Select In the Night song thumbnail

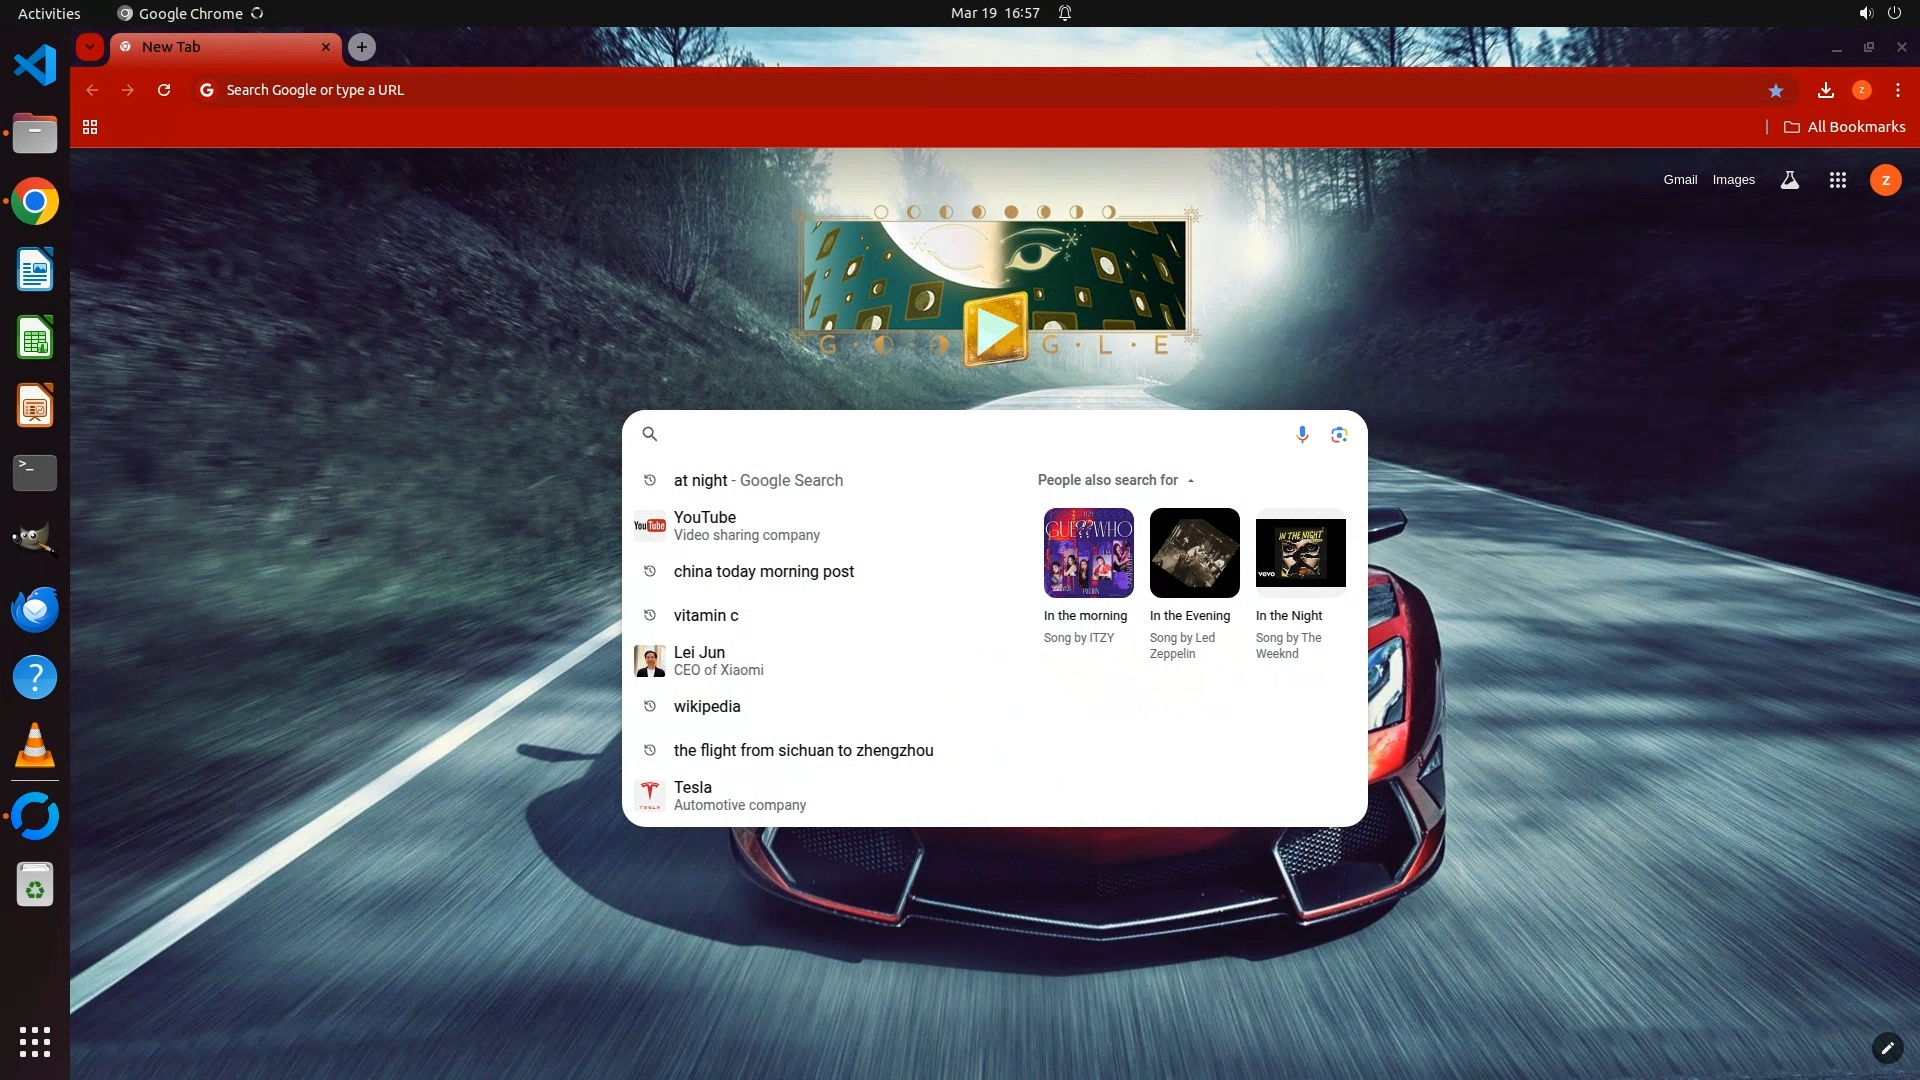tap(1300, 552)
